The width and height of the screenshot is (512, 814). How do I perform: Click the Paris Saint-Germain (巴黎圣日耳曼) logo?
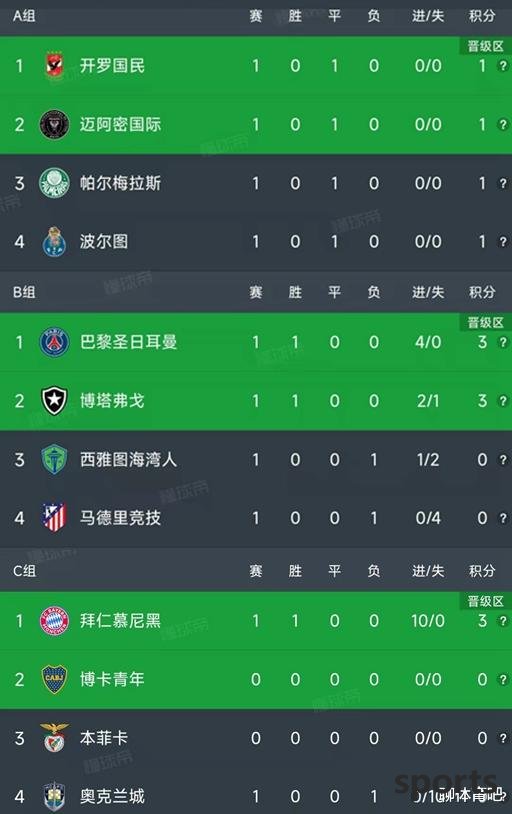coord(54,342)
